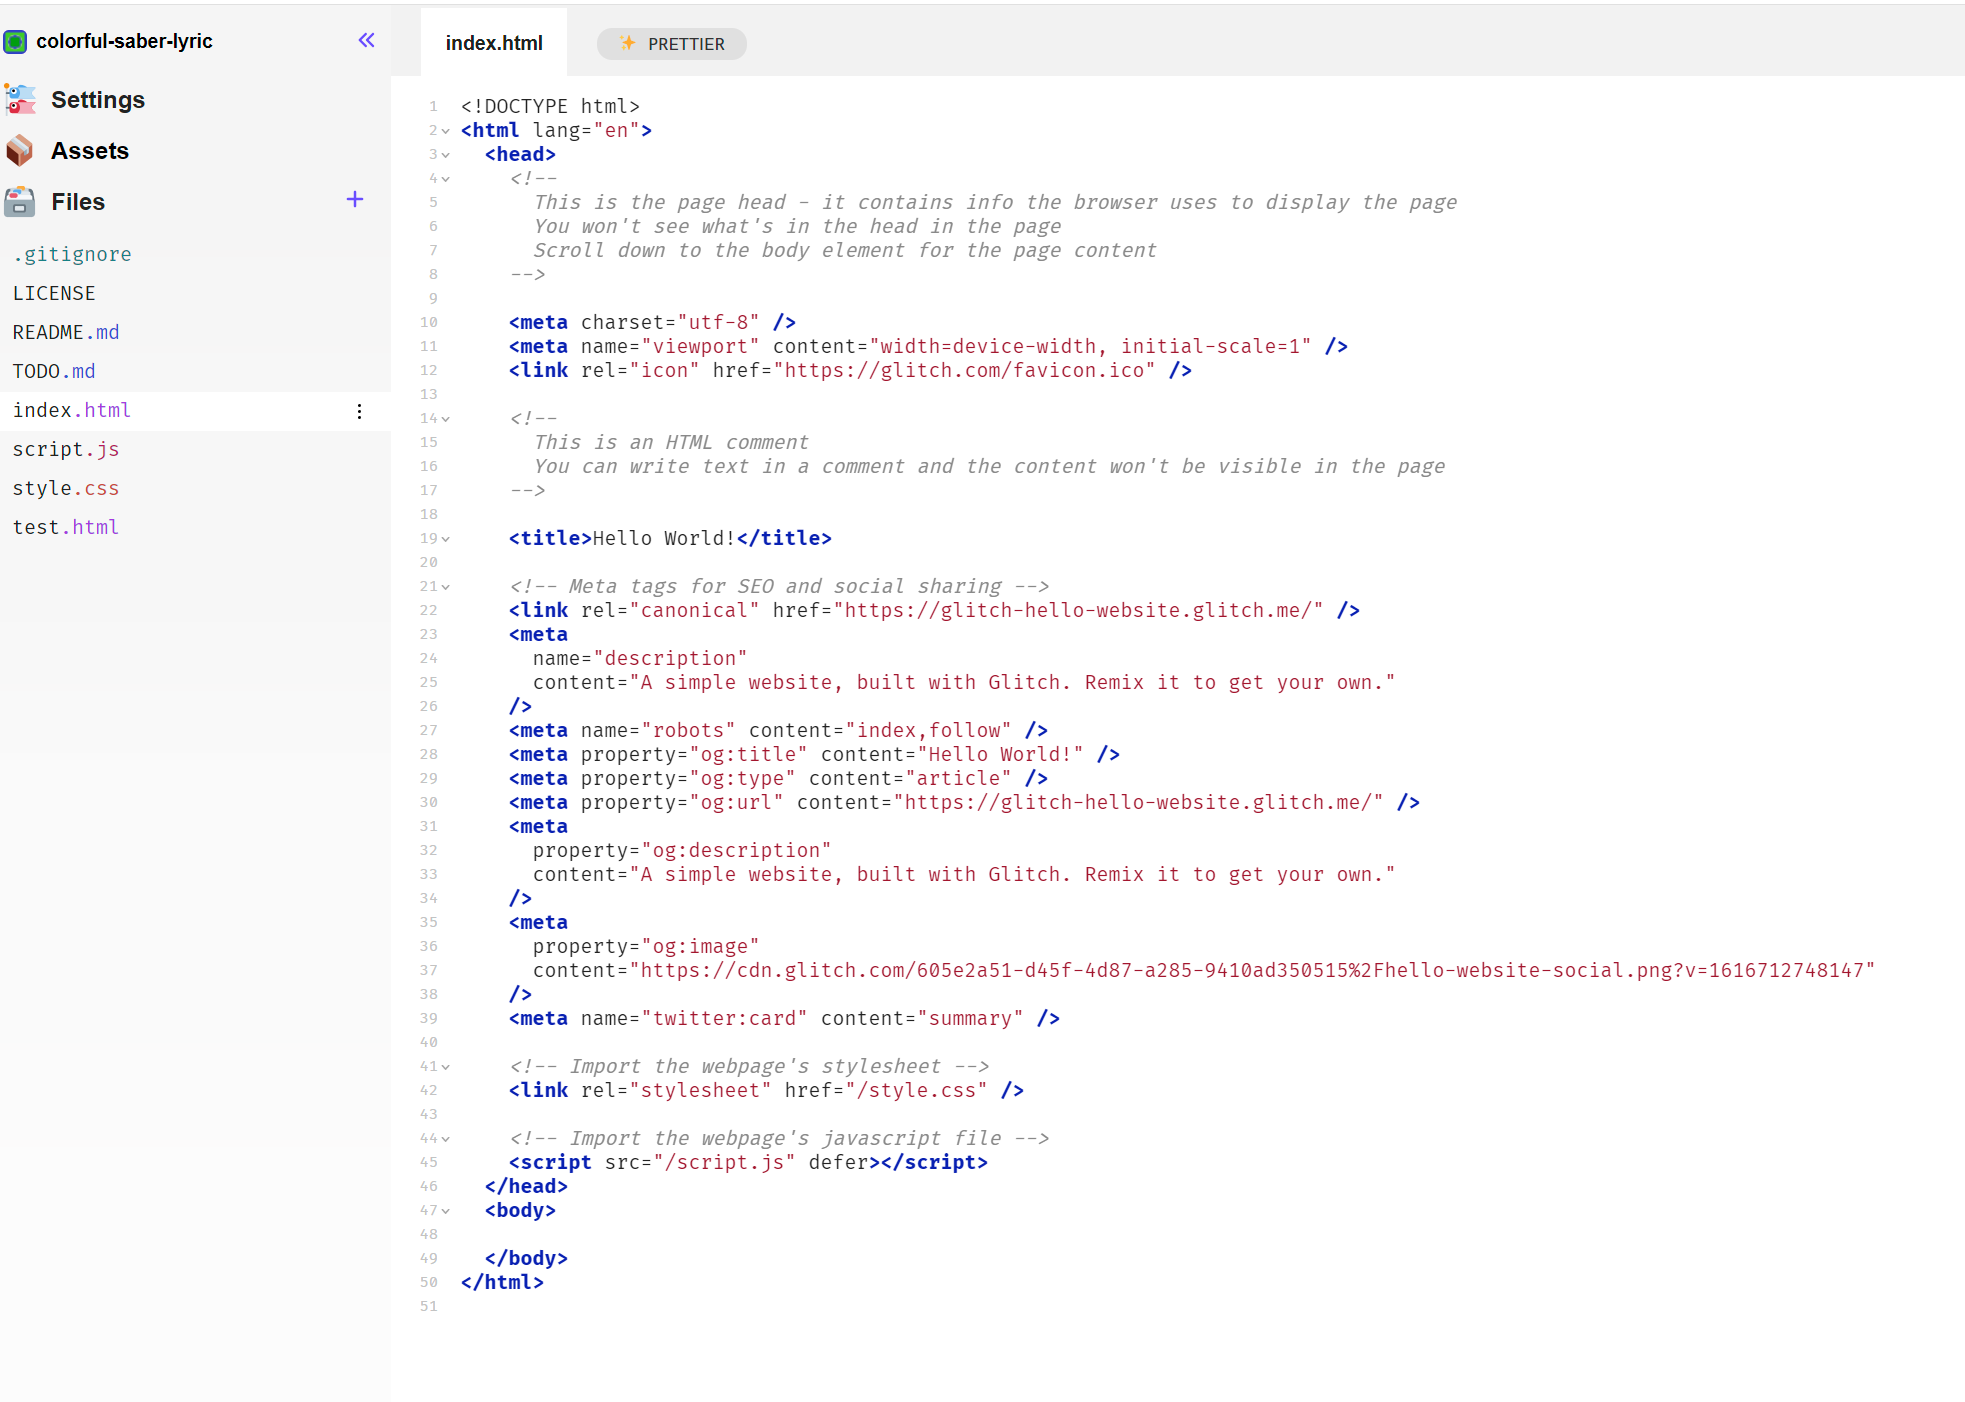The width and height of the screenshot is (1965, 1402).
Task: Fold the HTML comment at line 14
Action: pyautogui.click(x=446, y=419)
